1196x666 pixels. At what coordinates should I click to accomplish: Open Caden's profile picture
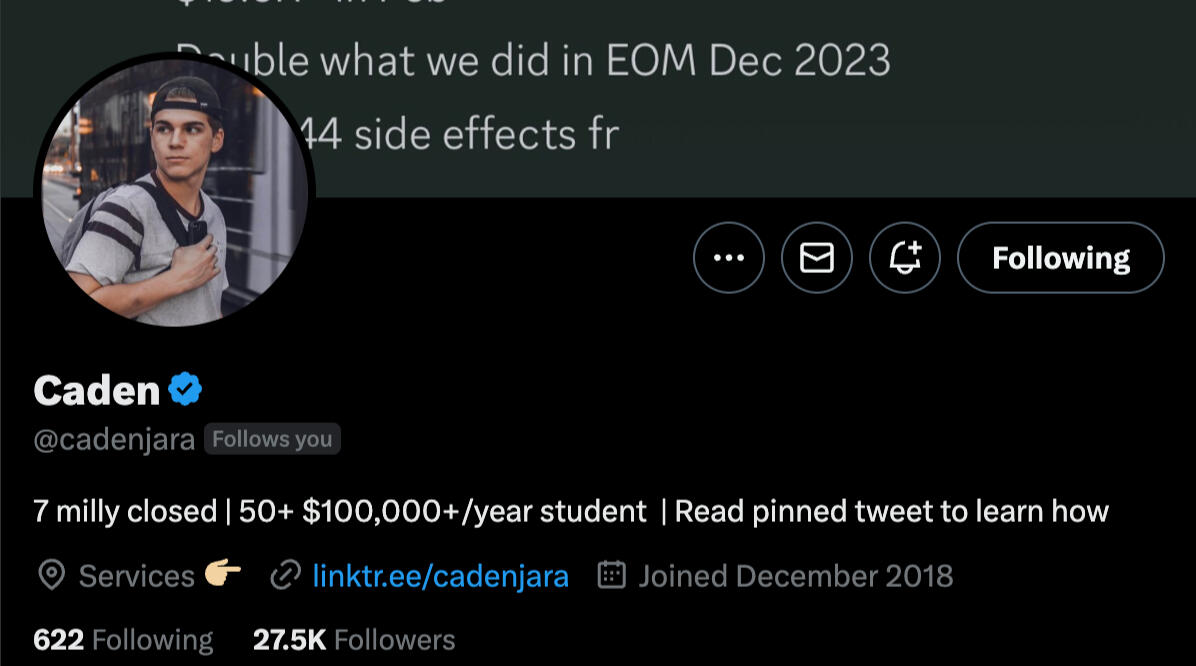(x=174, y=190)
